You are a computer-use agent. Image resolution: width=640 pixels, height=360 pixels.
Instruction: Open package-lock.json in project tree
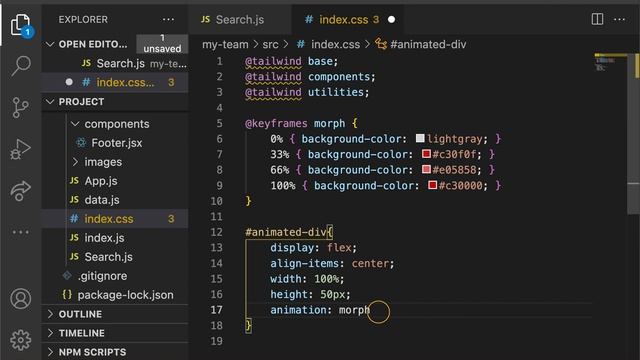point(125,295)
